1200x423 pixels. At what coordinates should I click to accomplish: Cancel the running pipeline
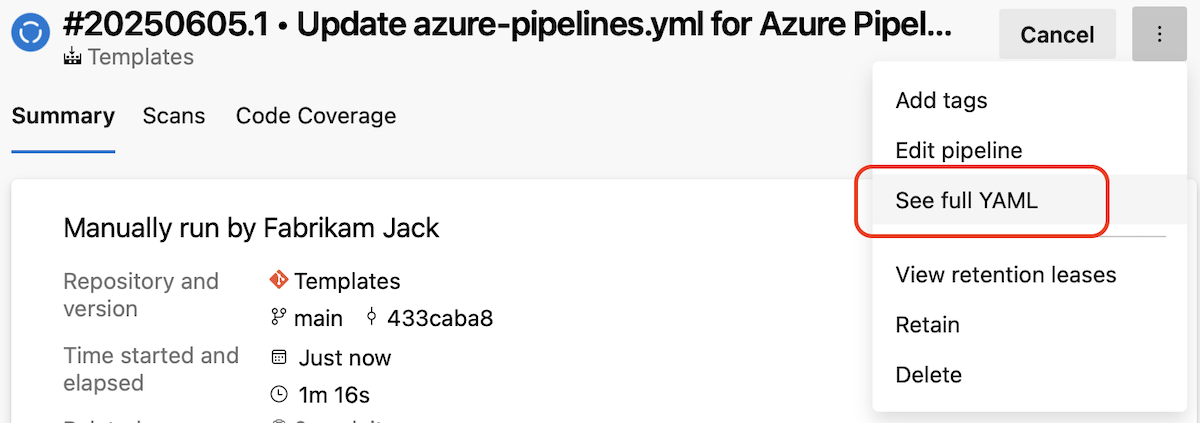(x=1057, y=35)
